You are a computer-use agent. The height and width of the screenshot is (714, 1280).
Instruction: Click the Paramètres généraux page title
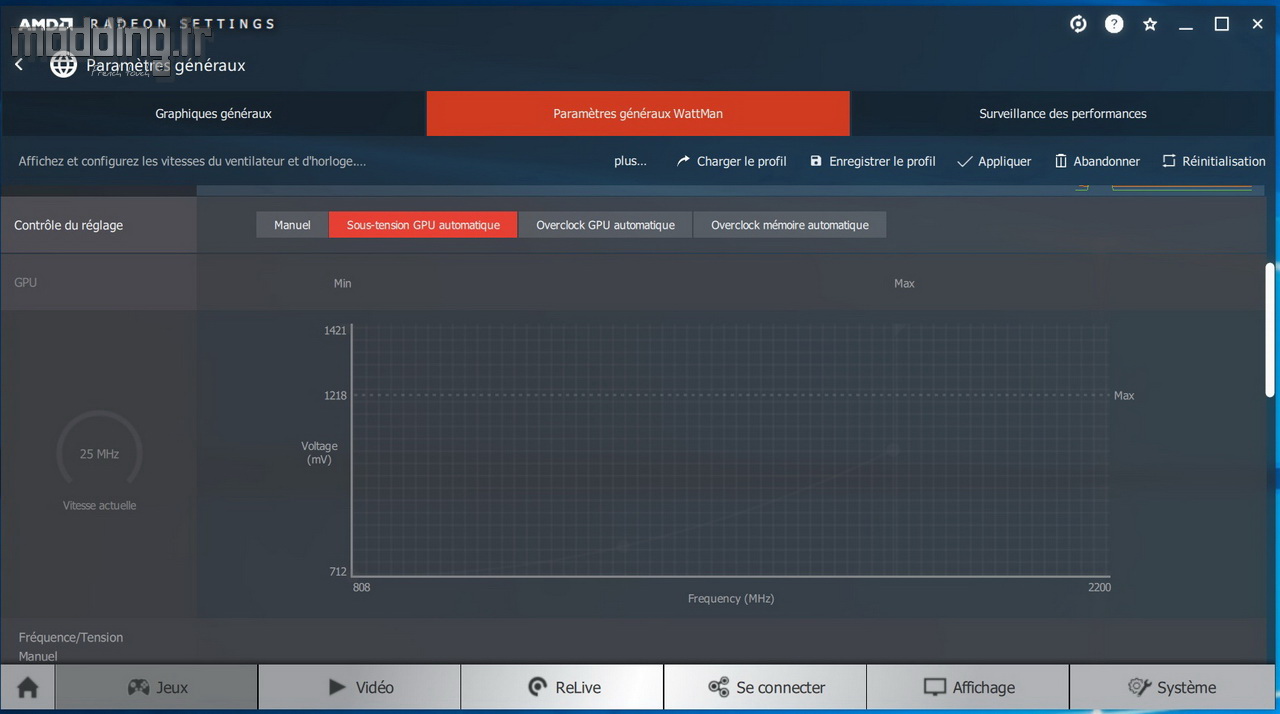(166, 66)
